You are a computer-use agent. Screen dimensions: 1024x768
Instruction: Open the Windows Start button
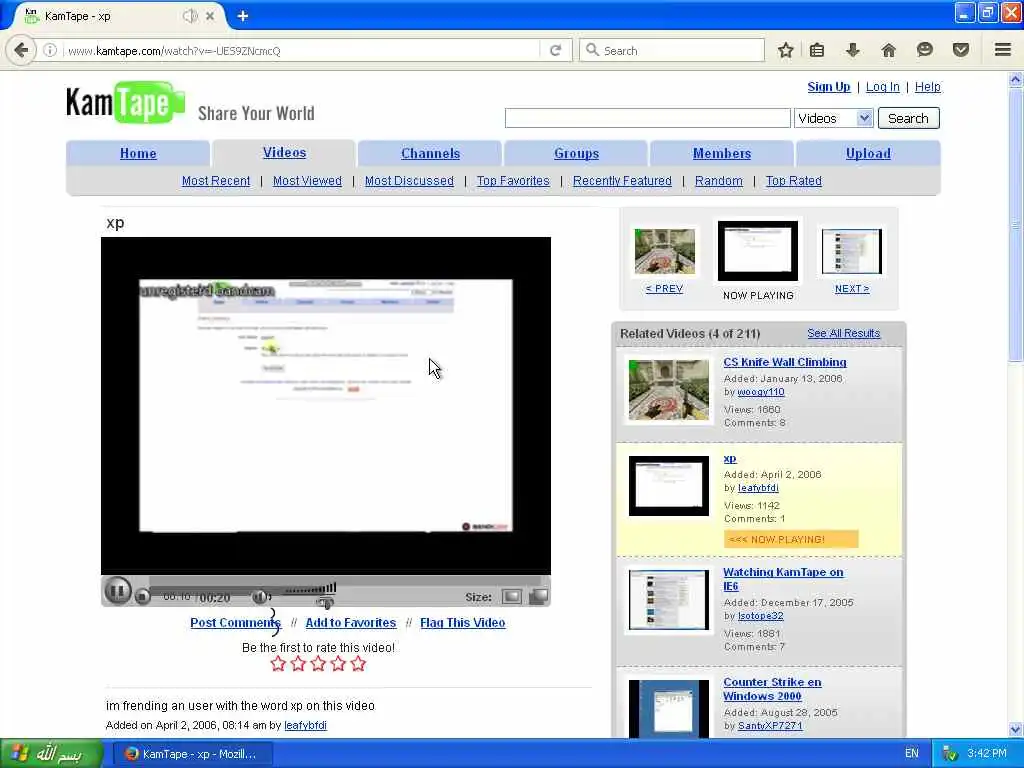[51, 754]
